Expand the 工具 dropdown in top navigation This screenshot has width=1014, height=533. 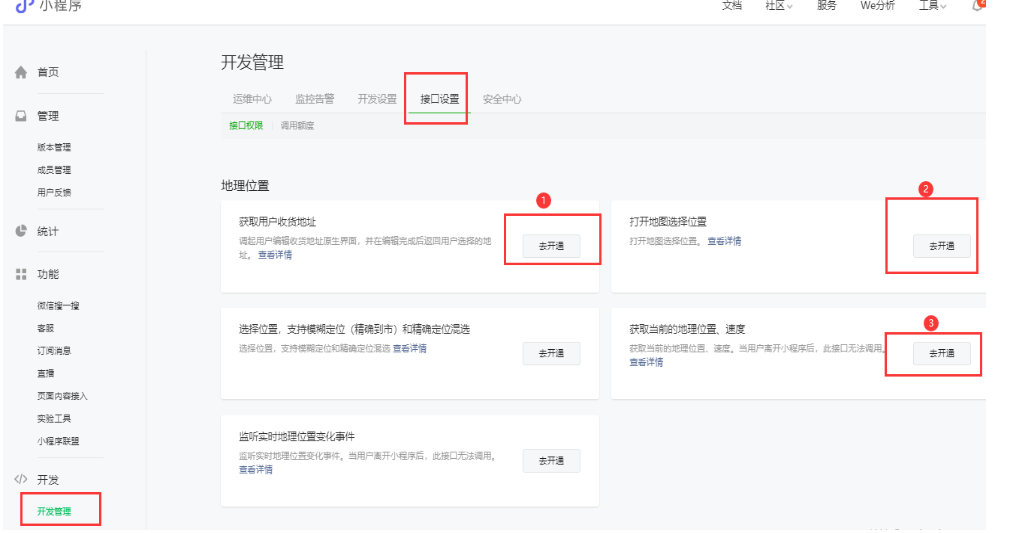pos(932,6)
